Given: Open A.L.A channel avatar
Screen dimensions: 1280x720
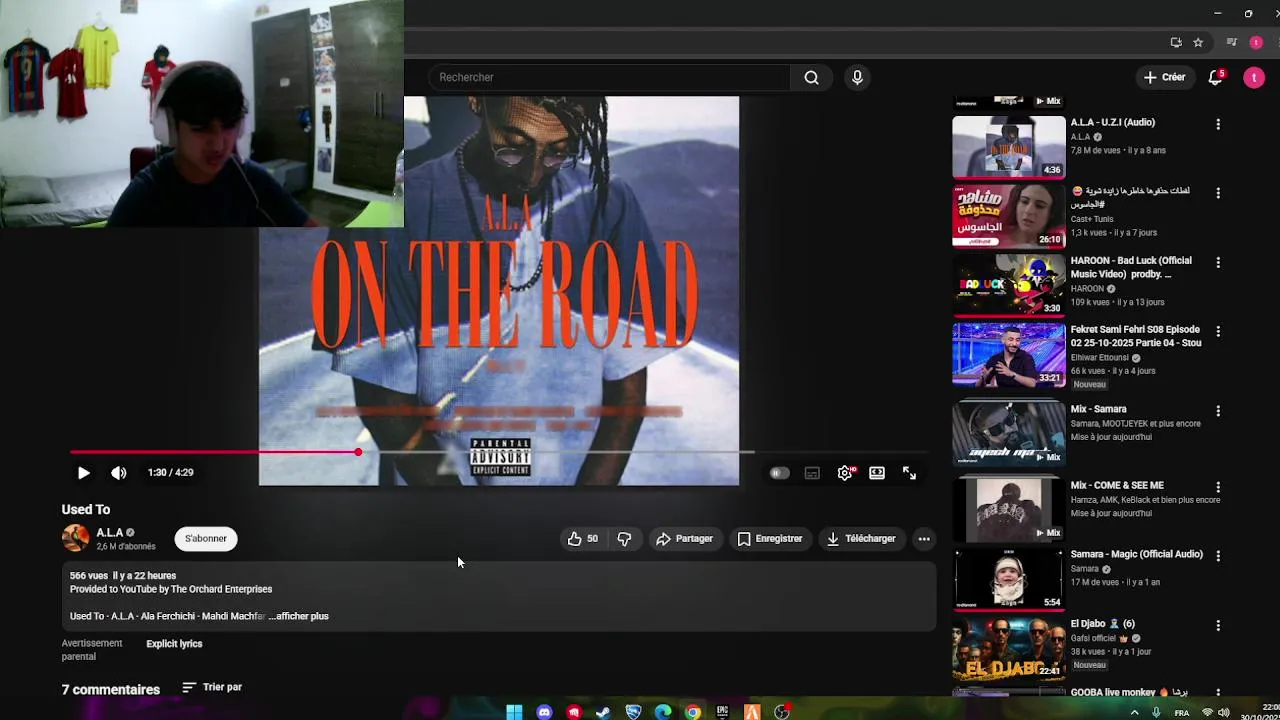Looking at the screenshot, I should 75,538.
